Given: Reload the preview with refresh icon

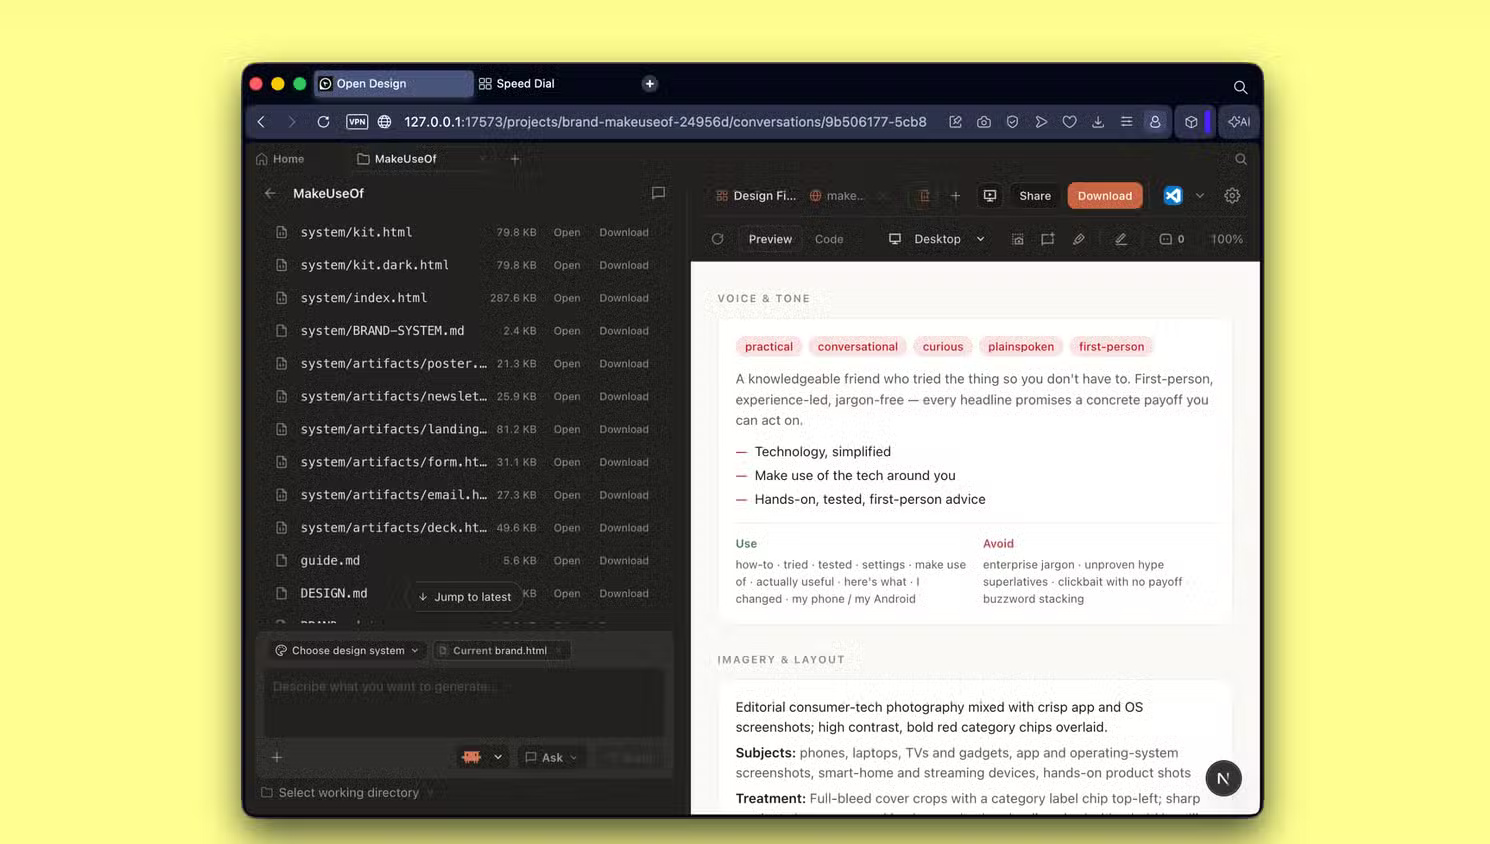Looking at the screenshot, I should [717, 239].
